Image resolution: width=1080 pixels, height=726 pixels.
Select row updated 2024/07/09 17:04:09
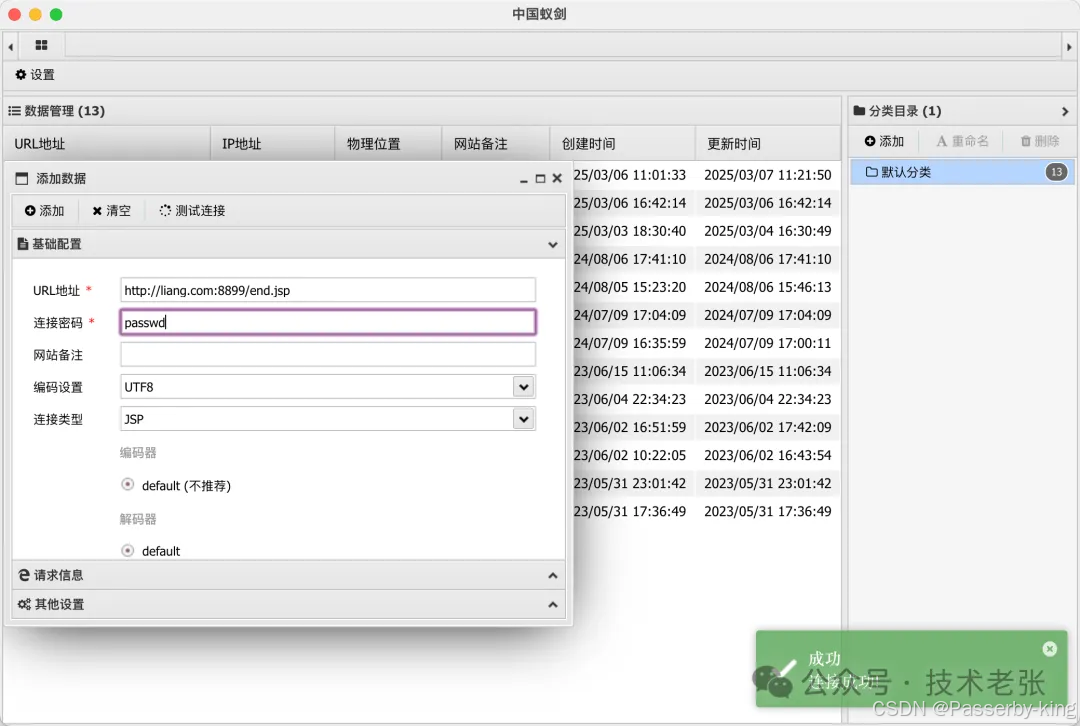pos(767,315)
